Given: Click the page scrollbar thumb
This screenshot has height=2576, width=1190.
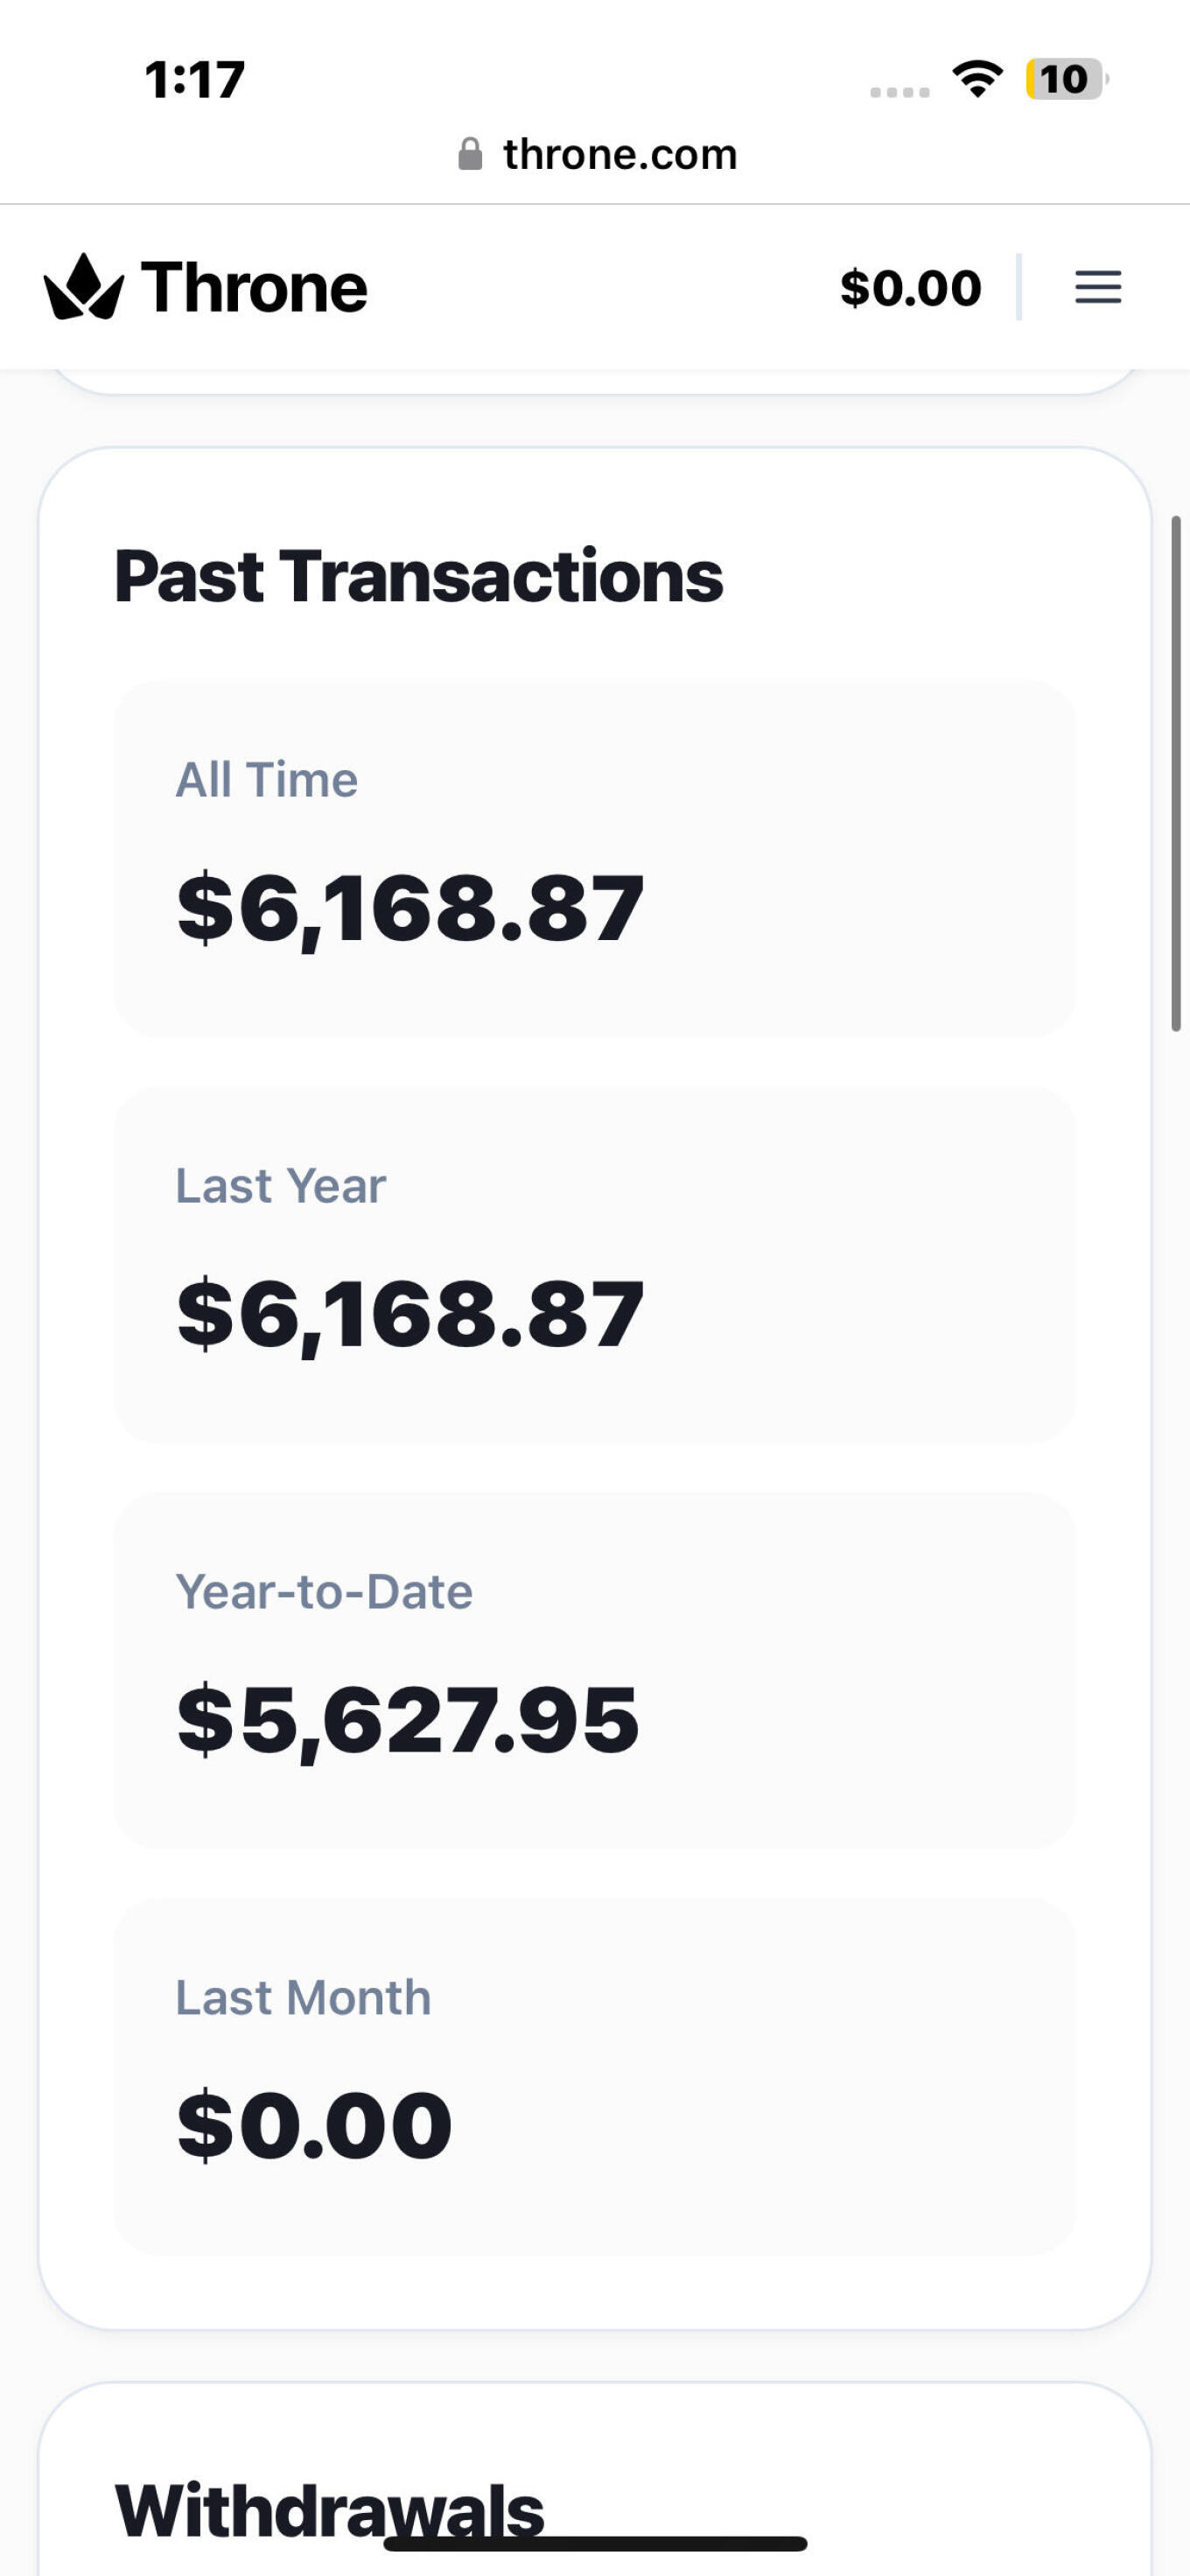Looking at the screenshot, I should pos(1176,773).
